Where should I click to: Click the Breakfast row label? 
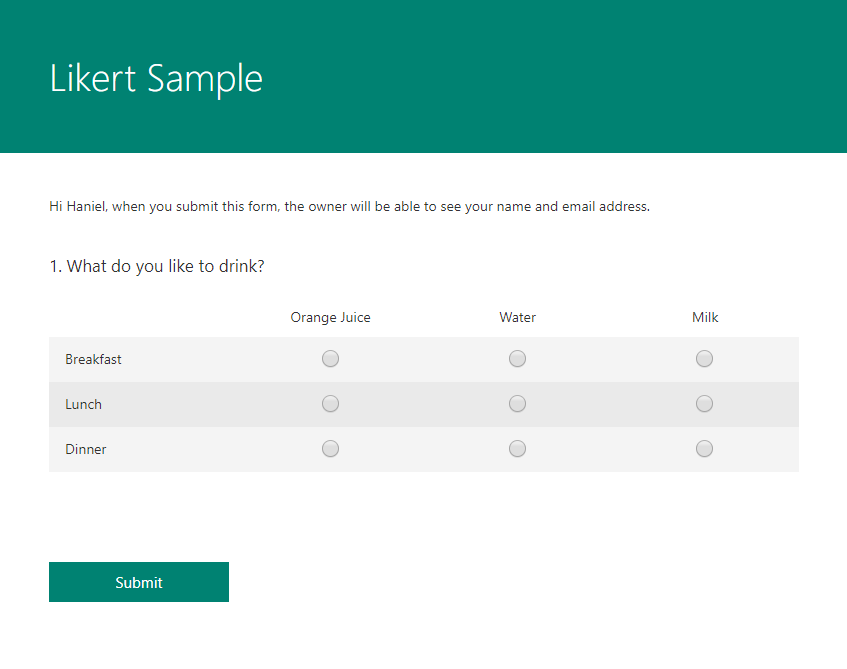pos(93,358)
